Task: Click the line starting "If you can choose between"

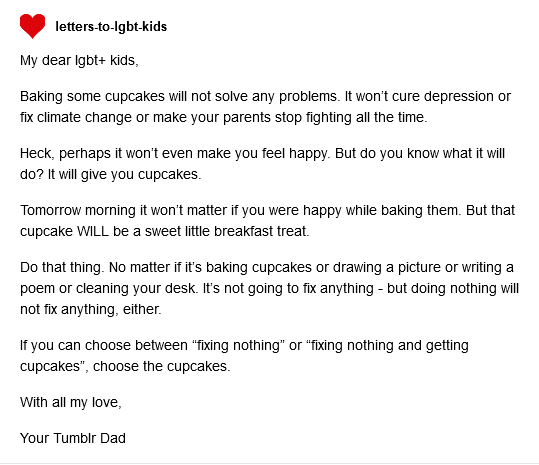Action: (x=244, y=345)
